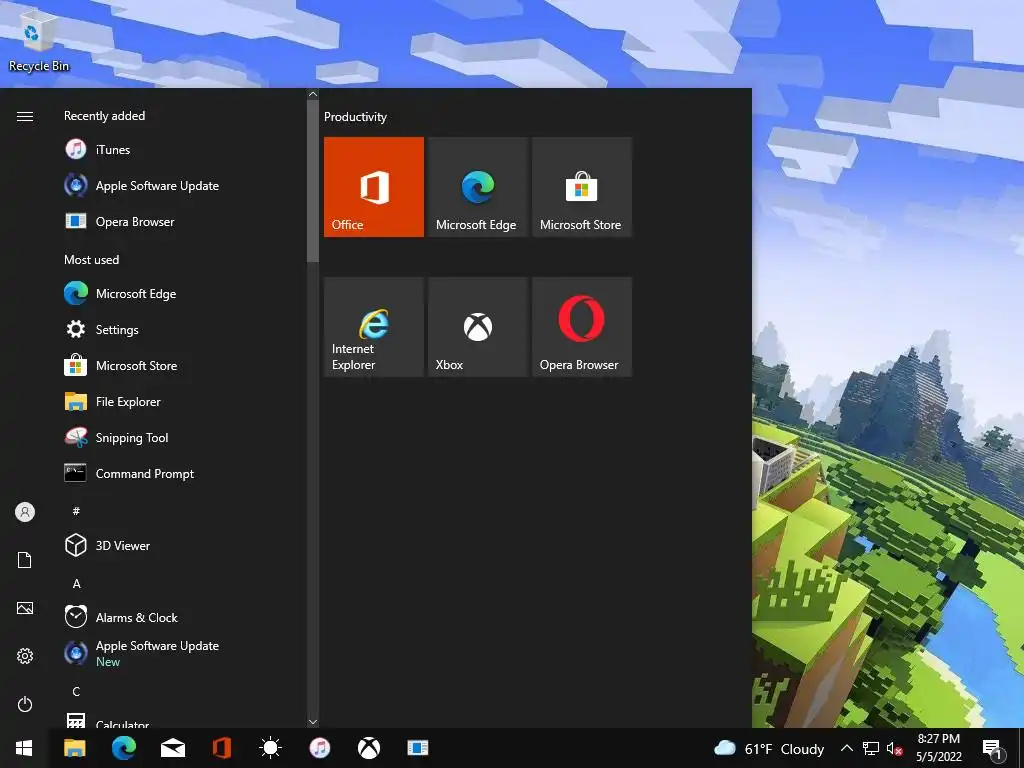
Task: Open network status icon in tray
Action: pyautogui.click(x=871, y=748)
